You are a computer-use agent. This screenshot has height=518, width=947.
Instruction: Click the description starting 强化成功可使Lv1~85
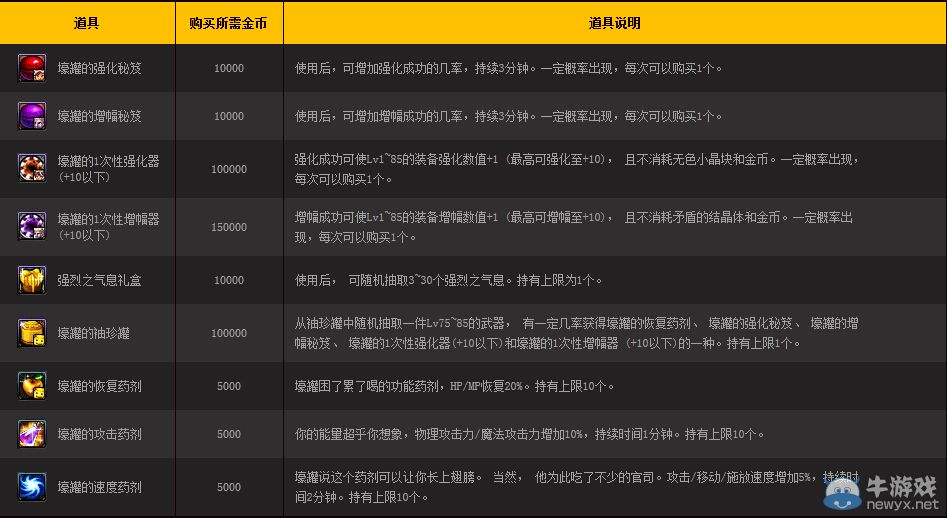577,169
